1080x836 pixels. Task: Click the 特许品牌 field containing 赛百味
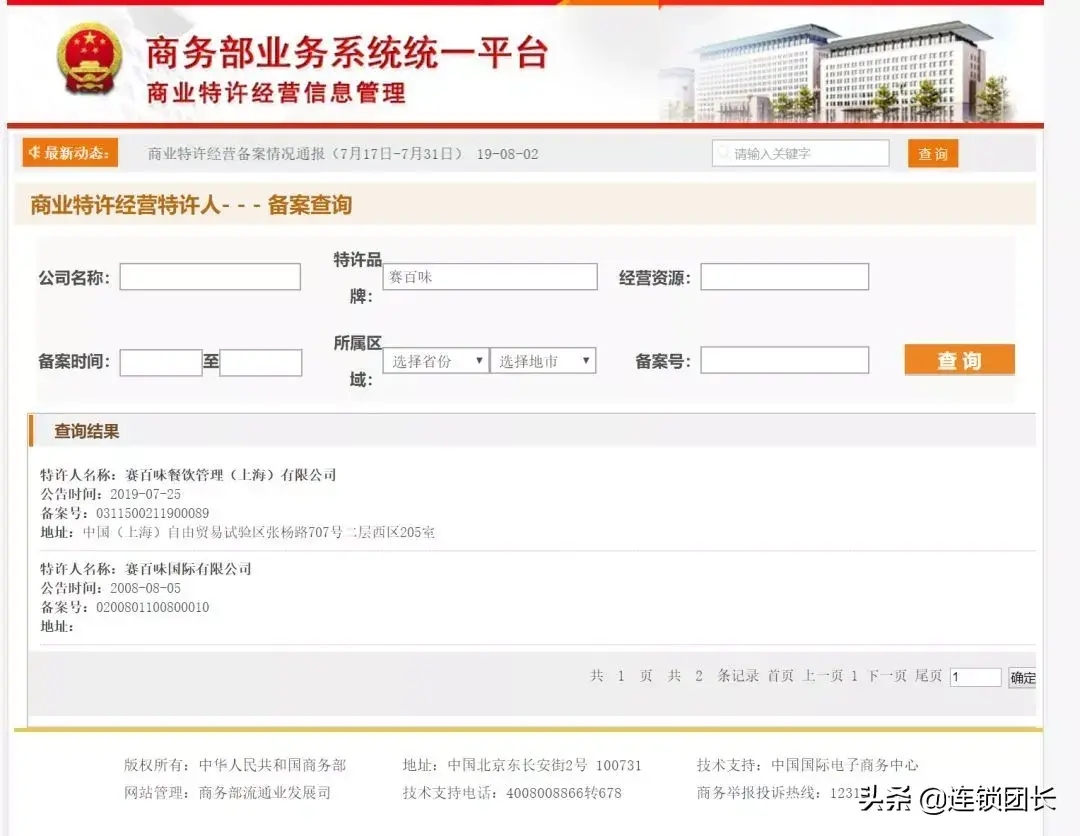490,277
